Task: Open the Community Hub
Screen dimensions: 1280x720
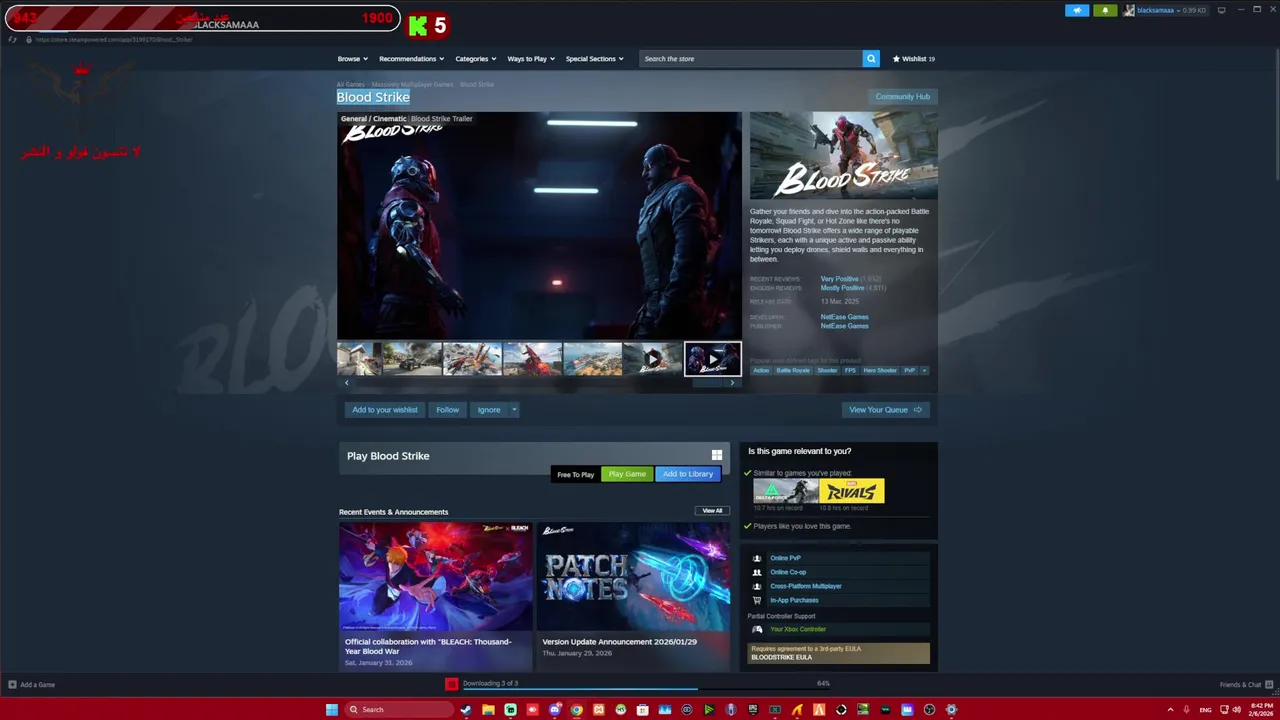Action: point(903,97)
